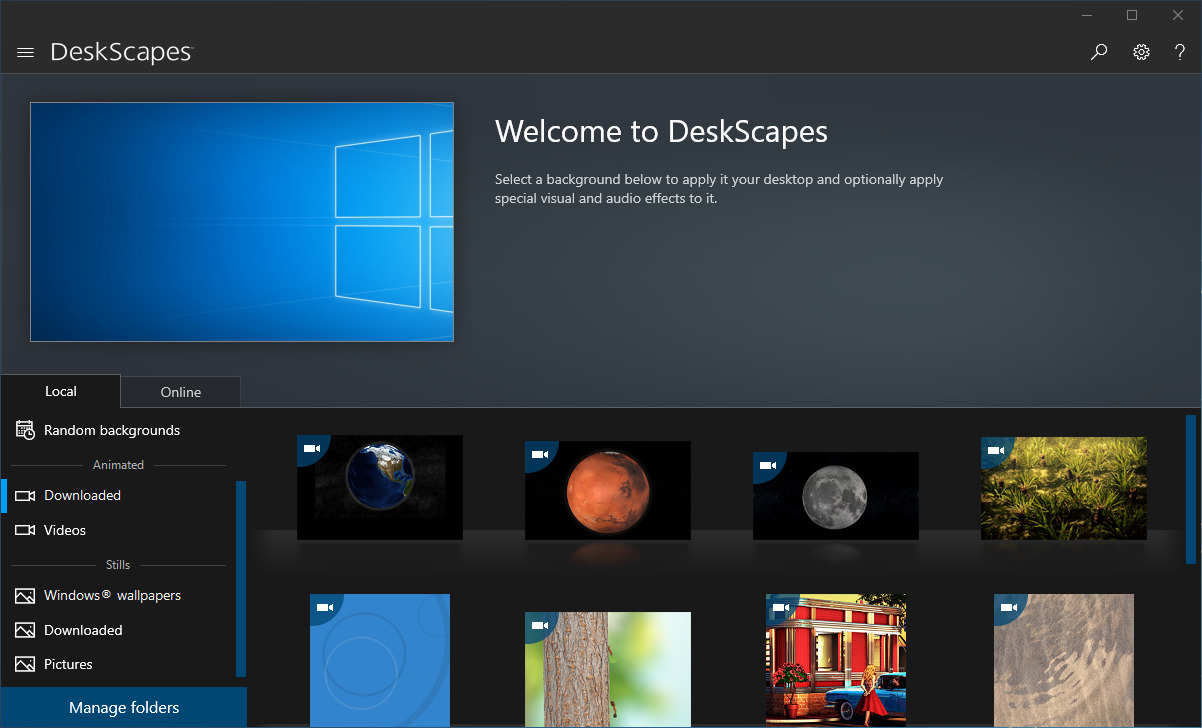Select the Moon animated background
The image size is (1202, 728).
click(x=836, y=495)
